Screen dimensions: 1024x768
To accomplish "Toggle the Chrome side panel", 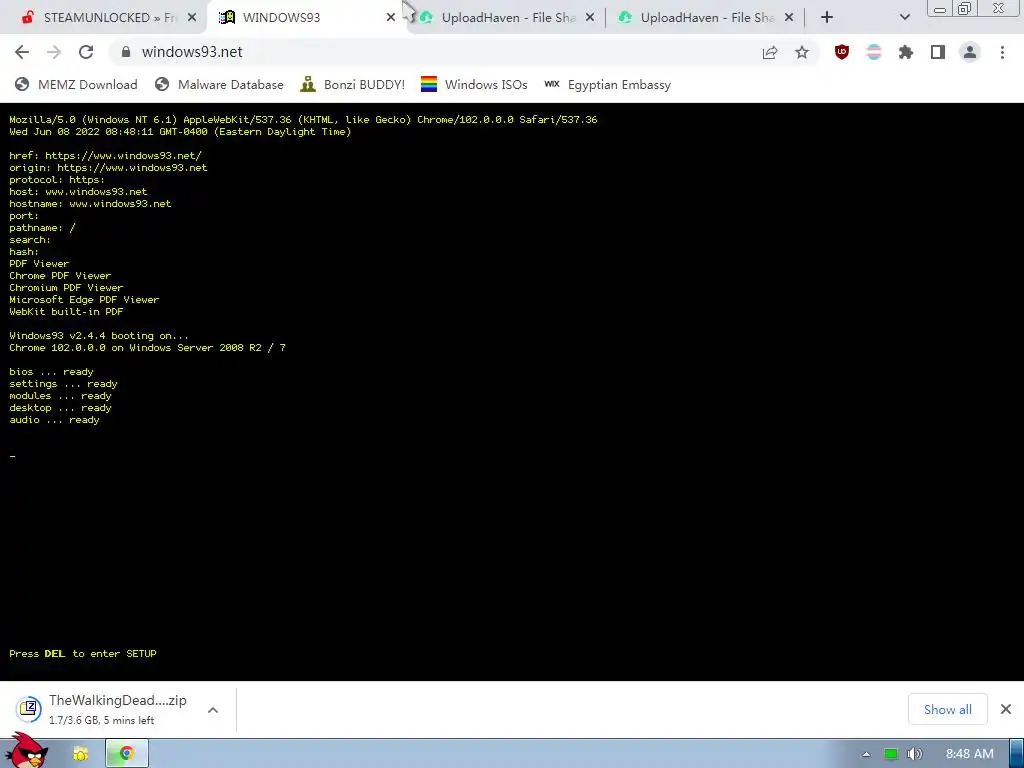I will (x=938, y=52).
